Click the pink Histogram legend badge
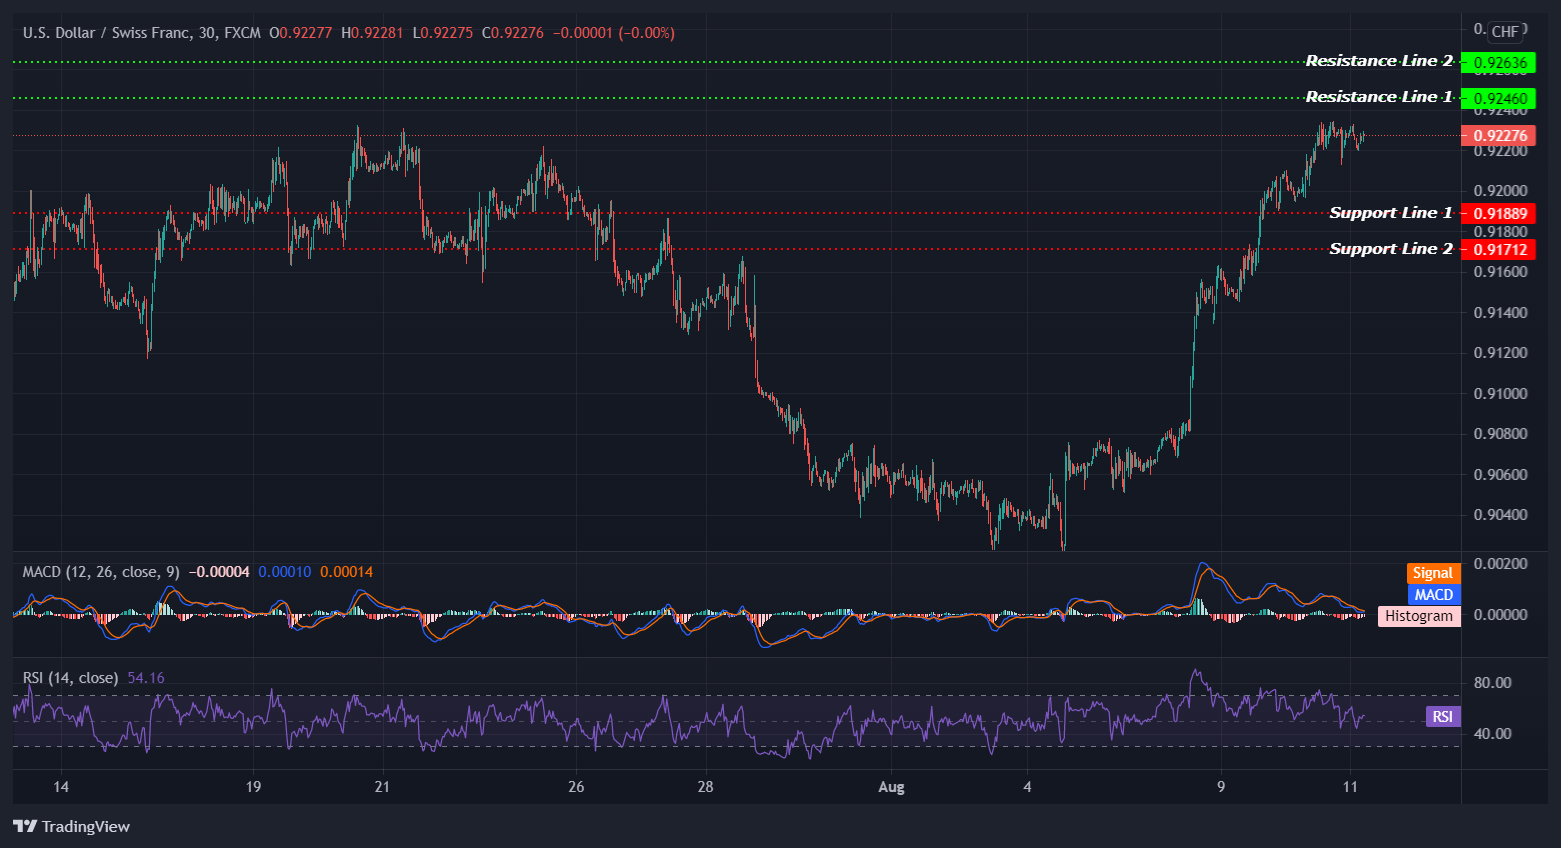 coord(1419,616)
